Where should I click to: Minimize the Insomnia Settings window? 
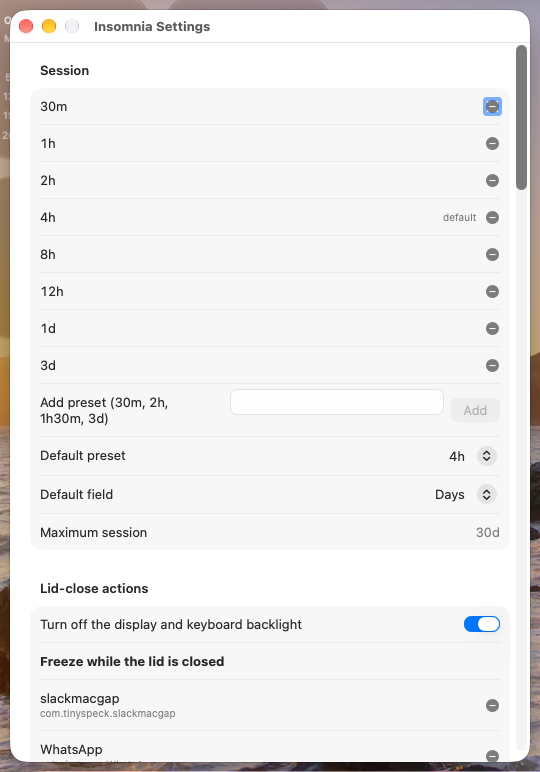(x=49, y=26)
